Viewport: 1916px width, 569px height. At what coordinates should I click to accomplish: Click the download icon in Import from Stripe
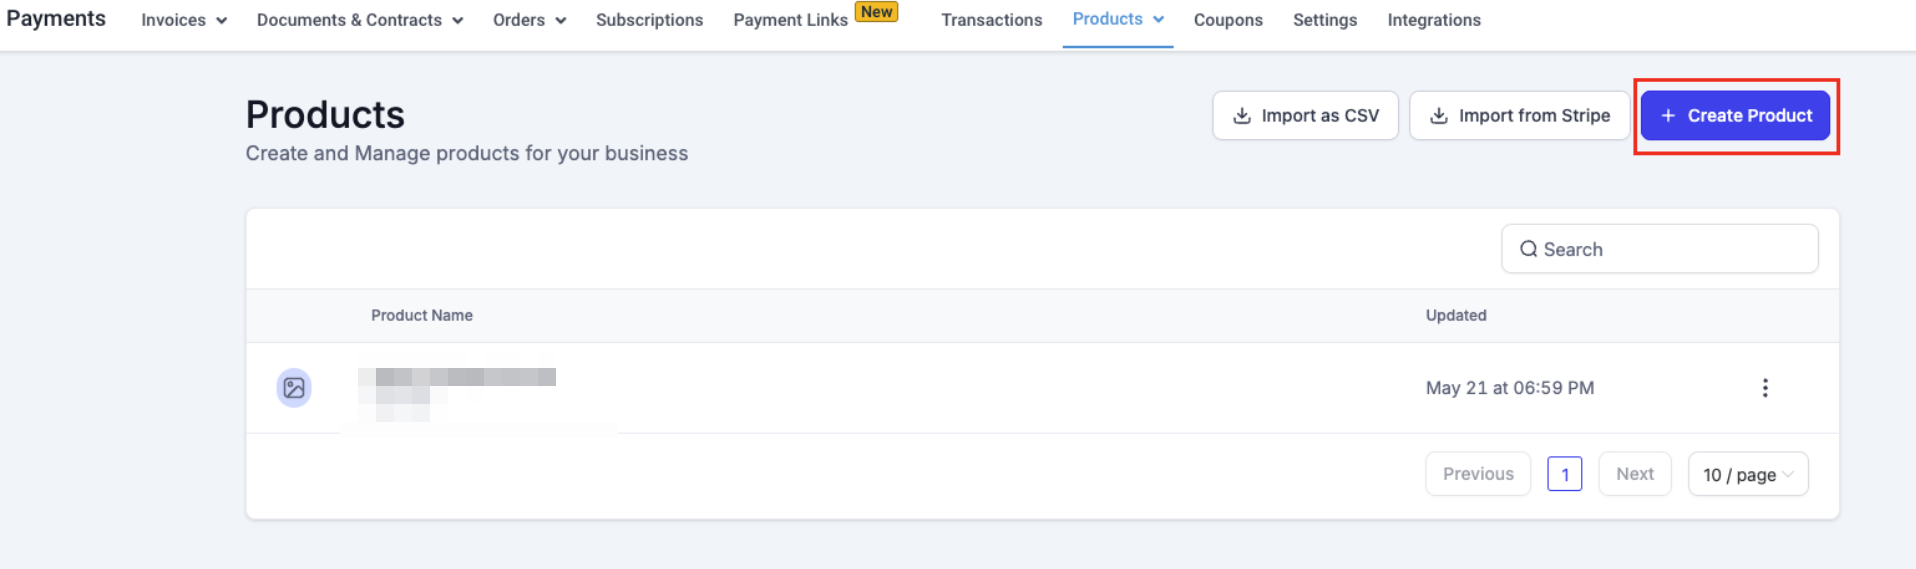click(1439, 116)
